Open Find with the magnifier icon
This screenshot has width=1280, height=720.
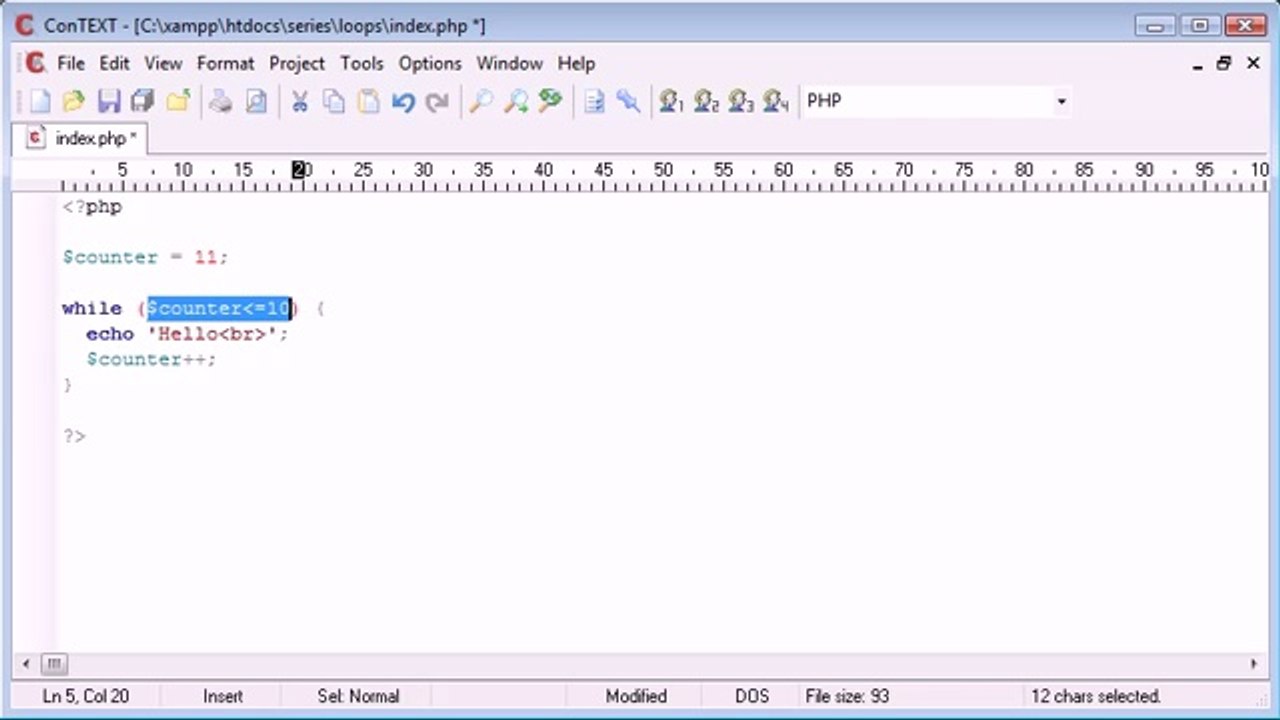481,101
